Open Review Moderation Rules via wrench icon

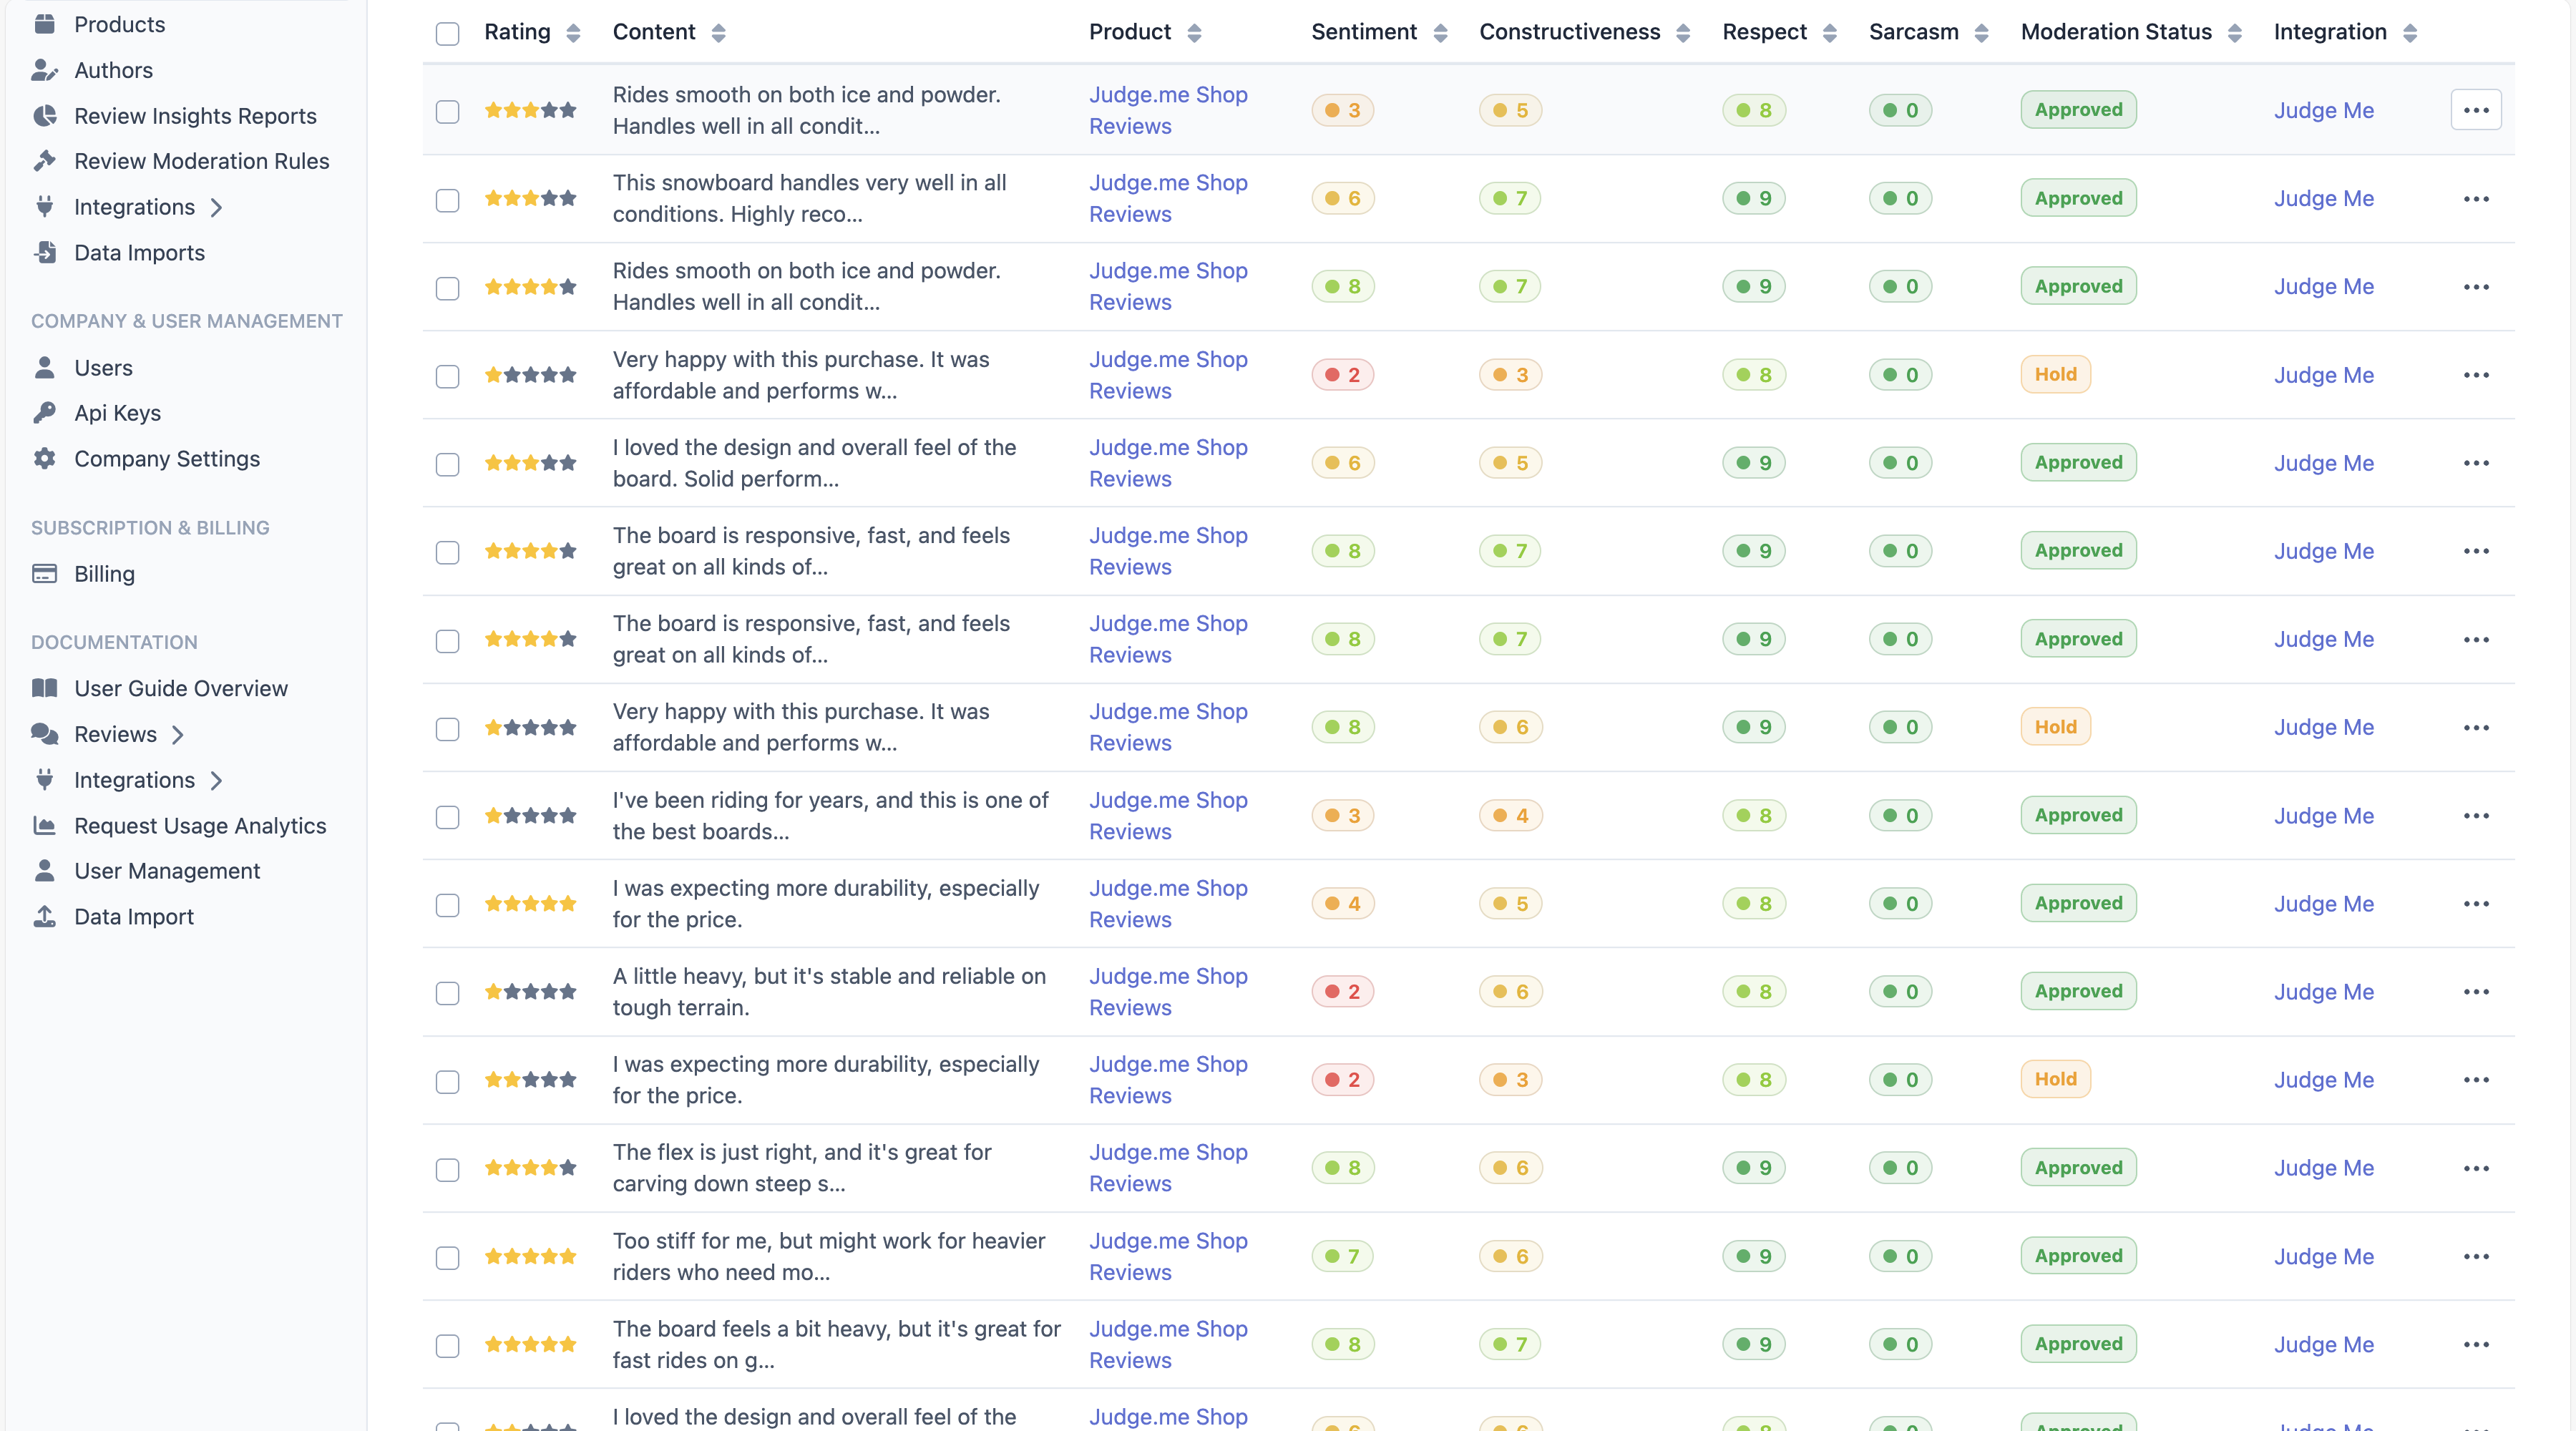point(45,160)
